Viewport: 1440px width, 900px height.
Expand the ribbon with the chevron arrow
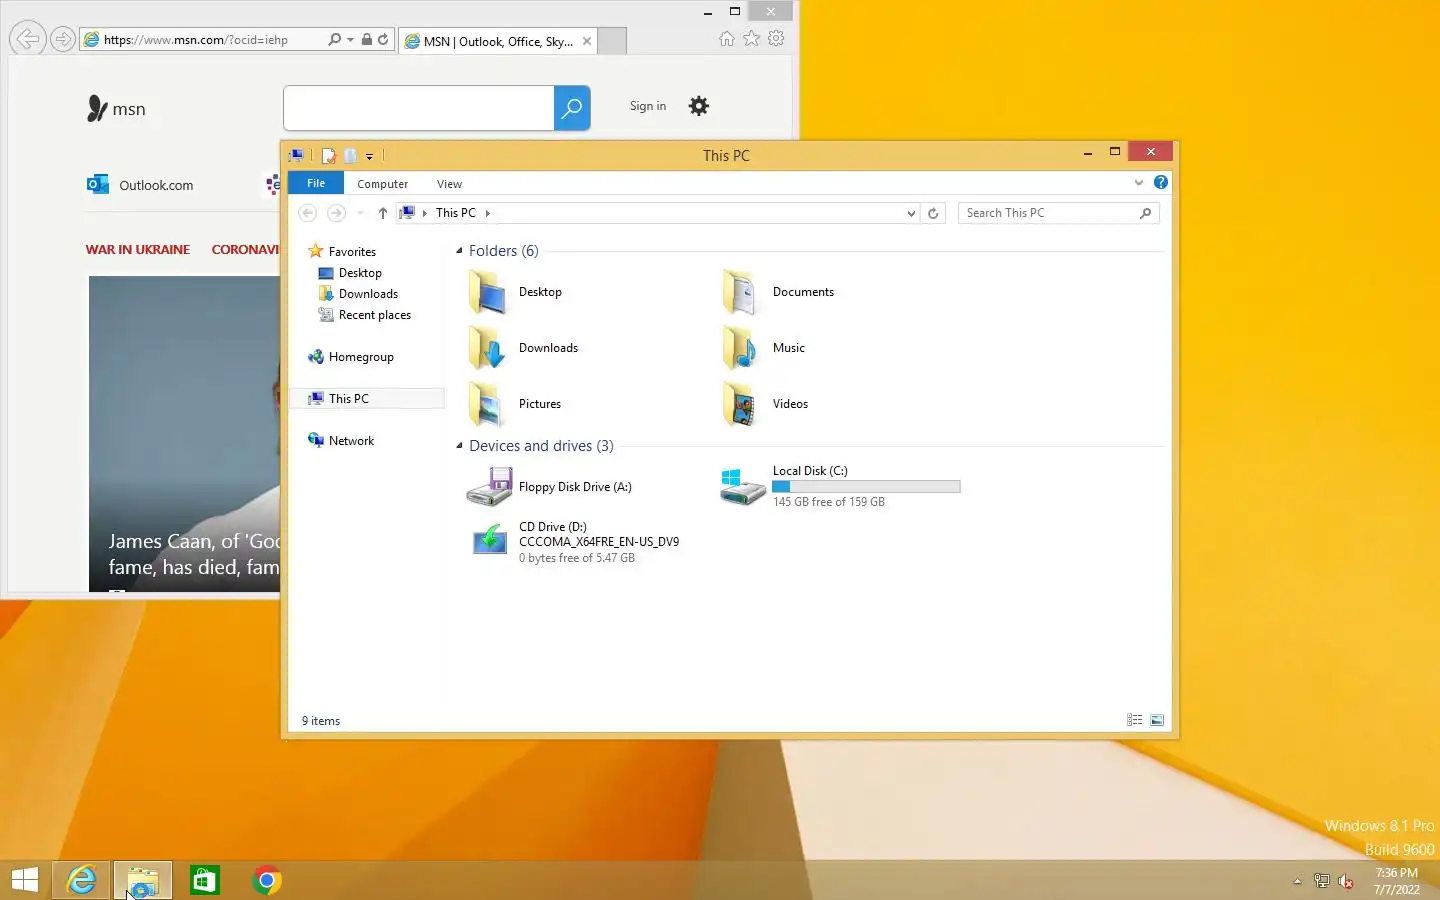[x=1138, y=182]
